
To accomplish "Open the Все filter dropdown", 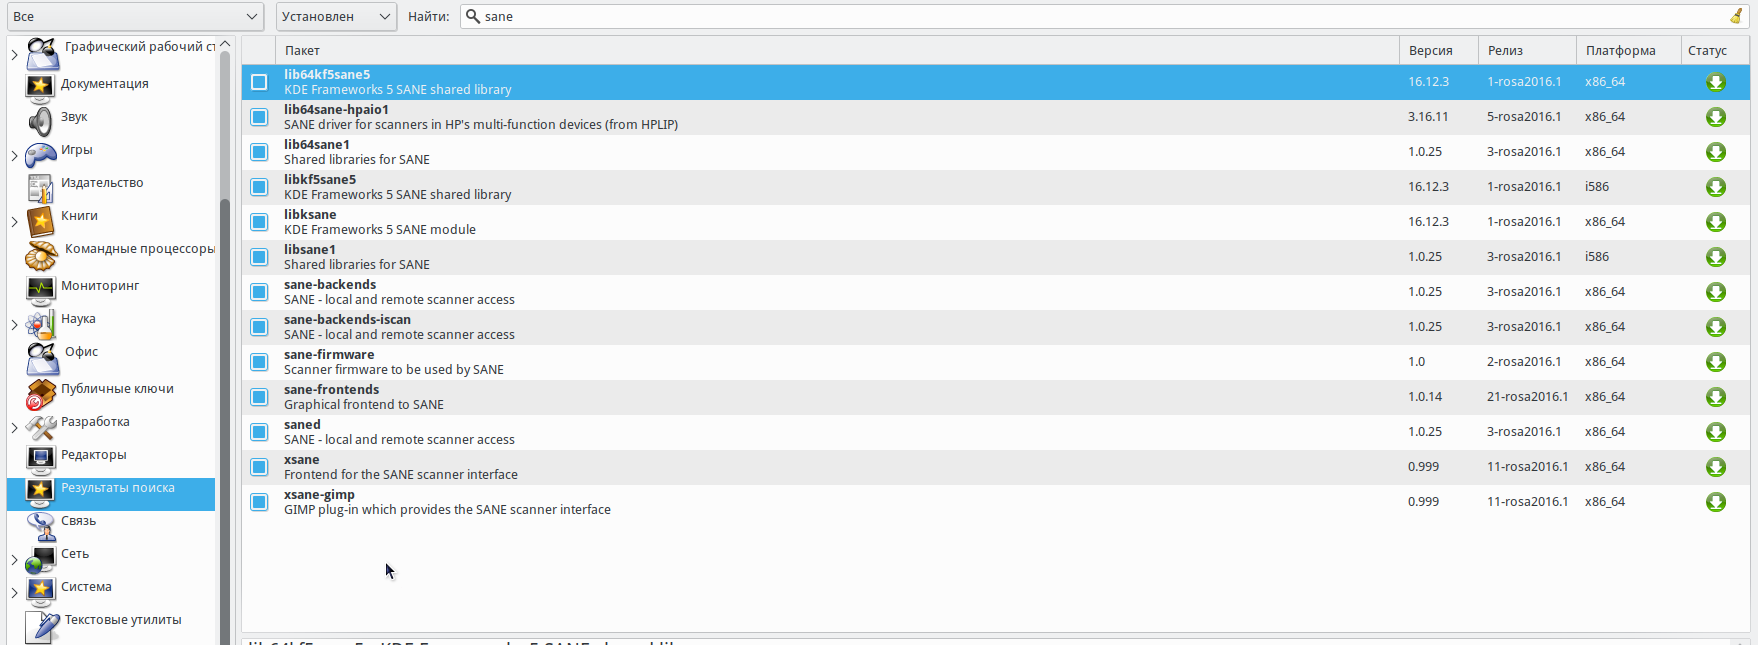I will pyautogui.click(x=135, y=16).
